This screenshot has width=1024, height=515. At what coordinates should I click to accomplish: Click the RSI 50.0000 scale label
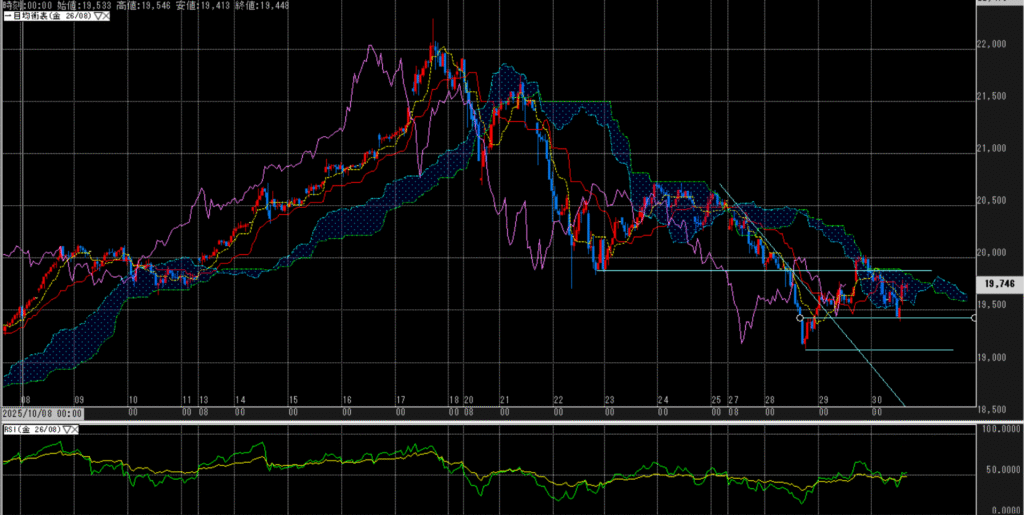[1000, 468]
